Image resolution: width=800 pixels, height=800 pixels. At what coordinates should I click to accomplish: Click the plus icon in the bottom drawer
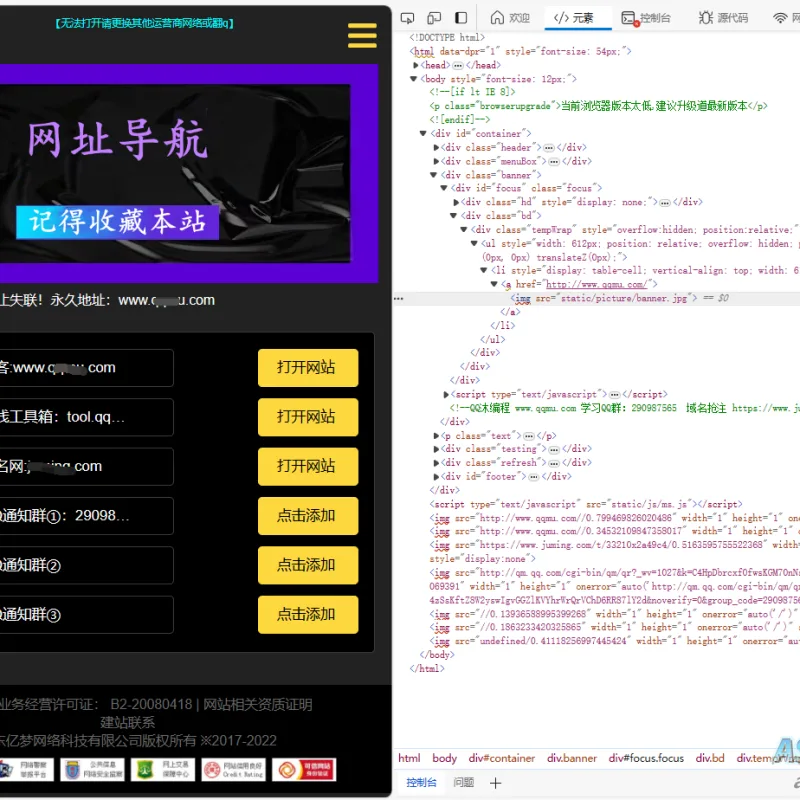point(495,783)
